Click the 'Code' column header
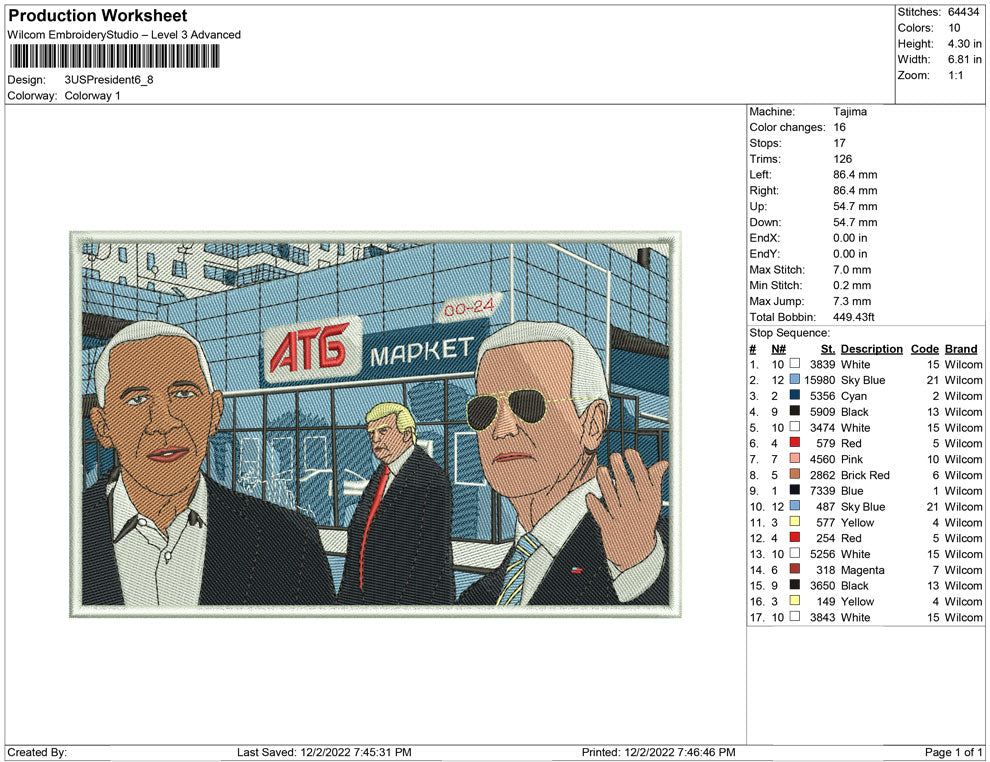Image resolution: width=990 pixels, height=762 pixels. 925,349
